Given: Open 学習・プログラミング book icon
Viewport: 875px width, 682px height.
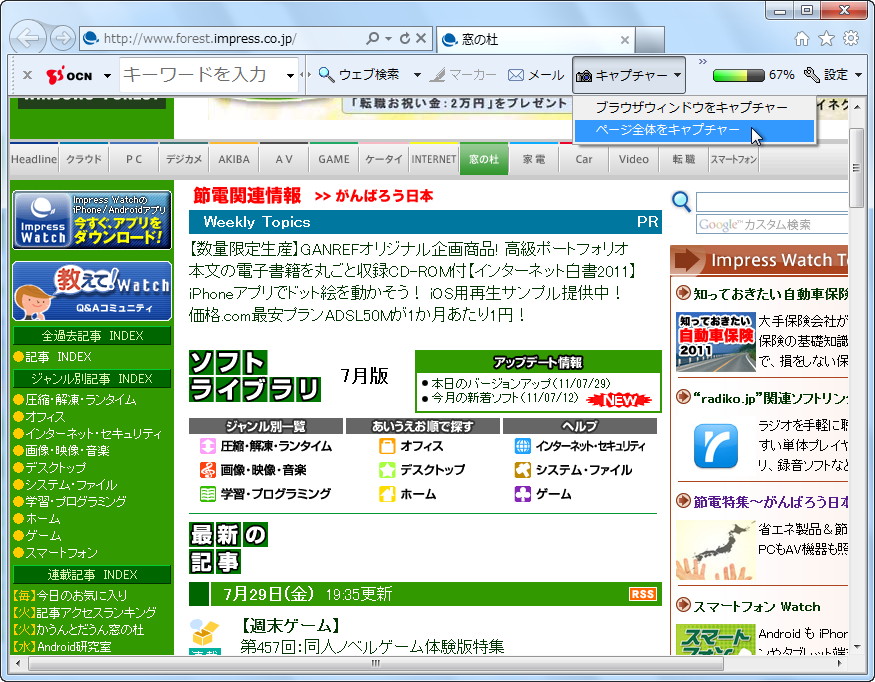Looking at the screenshot, I should [208, 494].
